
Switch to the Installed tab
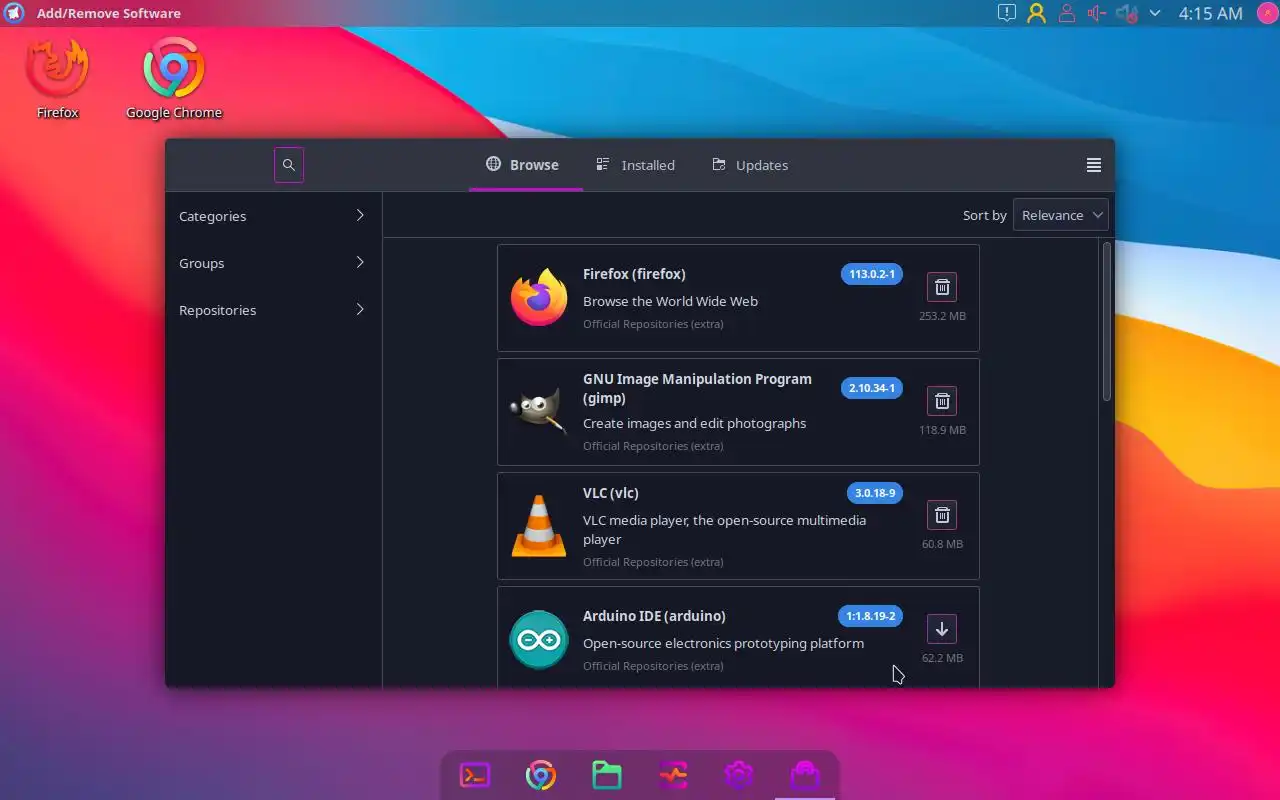pos(636,165)
